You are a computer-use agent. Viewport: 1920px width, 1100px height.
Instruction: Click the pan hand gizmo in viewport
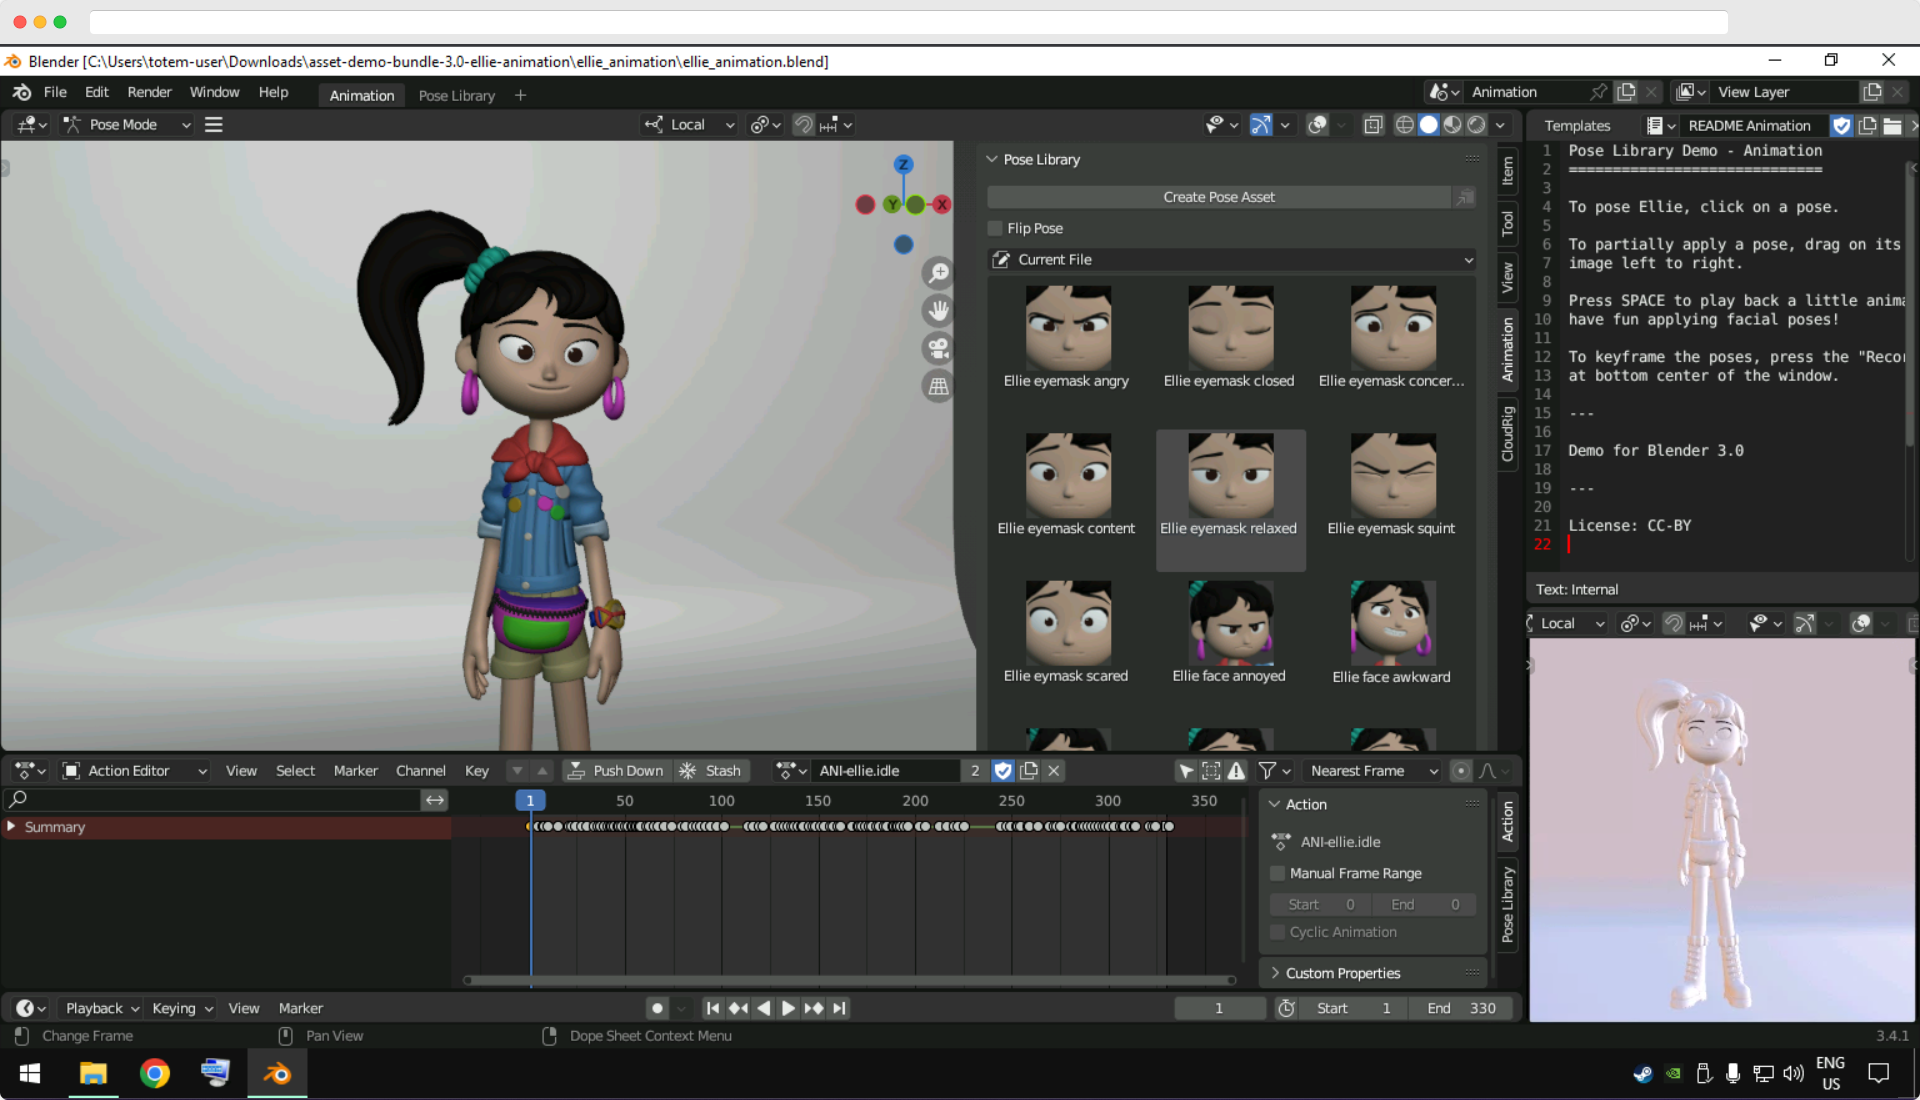pos(938,311)
